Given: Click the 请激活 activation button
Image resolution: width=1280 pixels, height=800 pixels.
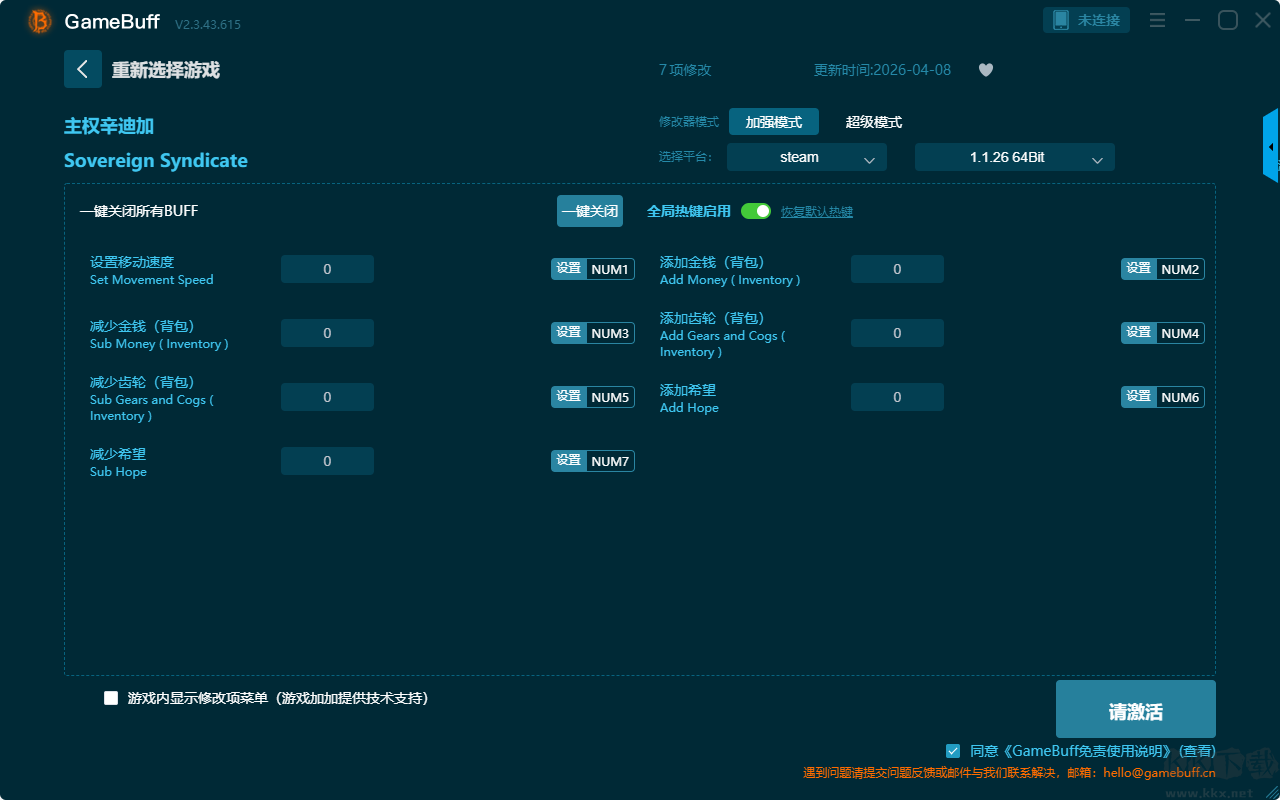Looking at the screenshot, I should pos(1136,709).
